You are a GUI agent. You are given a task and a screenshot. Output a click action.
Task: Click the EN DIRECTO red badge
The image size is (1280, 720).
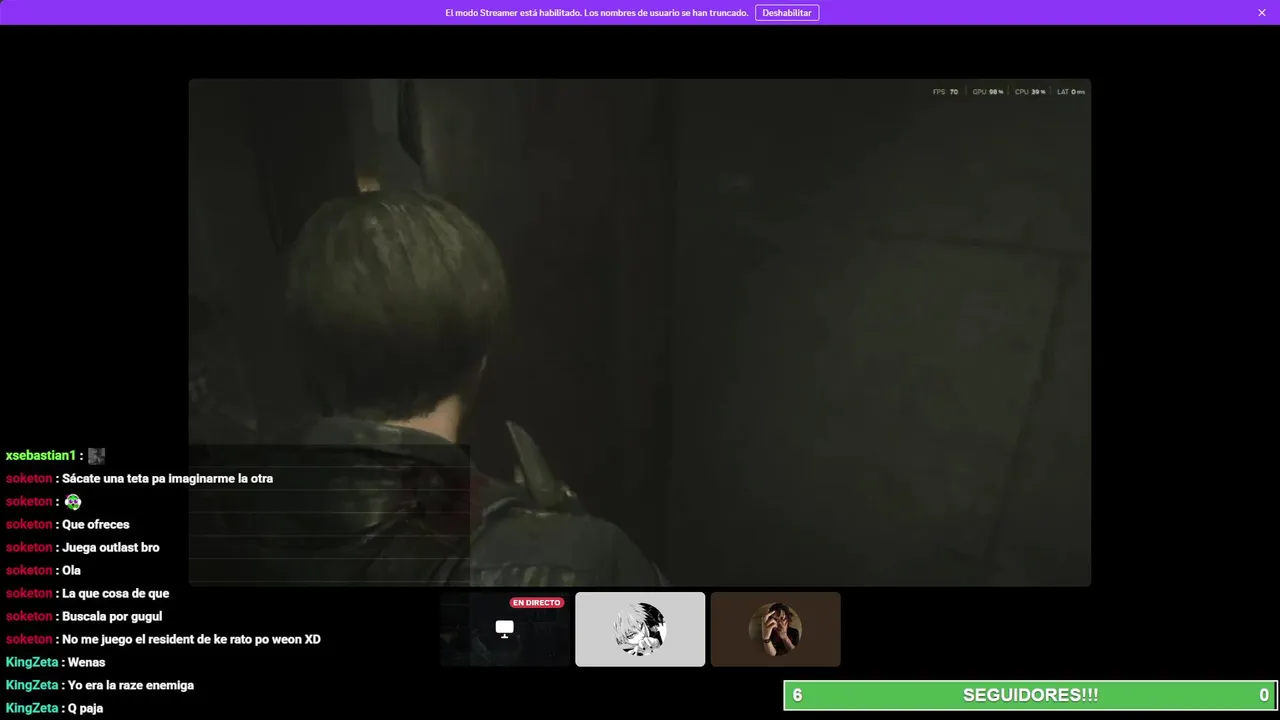tap(536, 603)
